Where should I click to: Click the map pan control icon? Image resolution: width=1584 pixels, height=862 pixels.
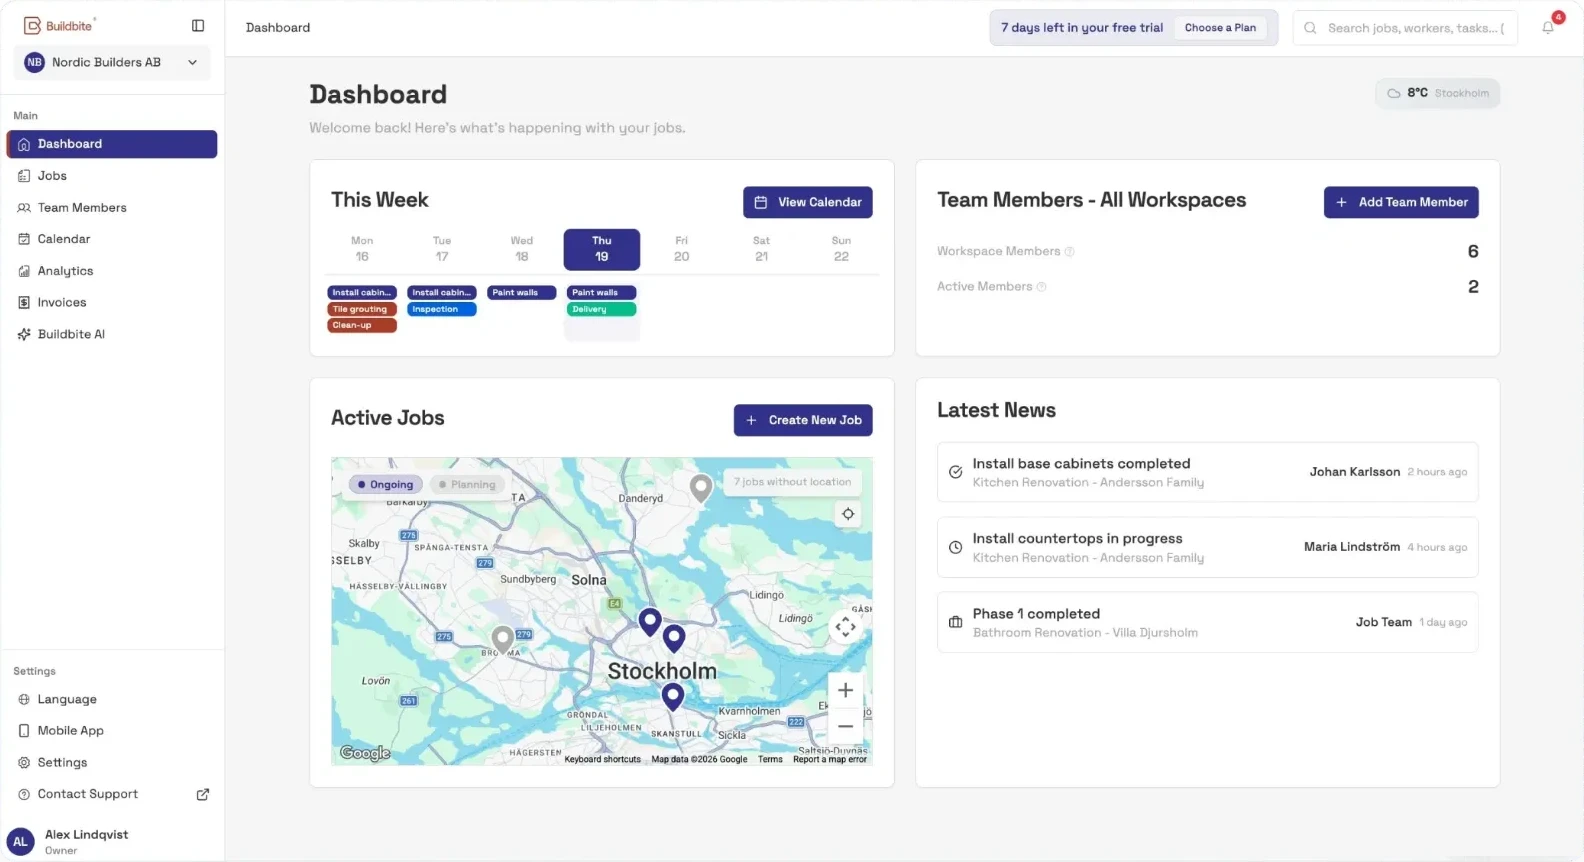click(x=846, y=627)
